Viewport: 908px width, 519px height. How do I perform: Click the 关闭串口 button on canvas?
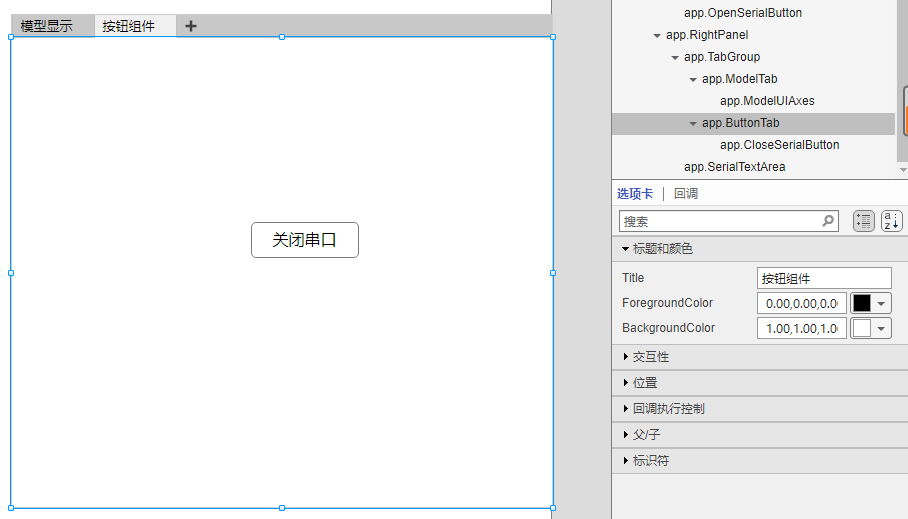pos(305,240)
